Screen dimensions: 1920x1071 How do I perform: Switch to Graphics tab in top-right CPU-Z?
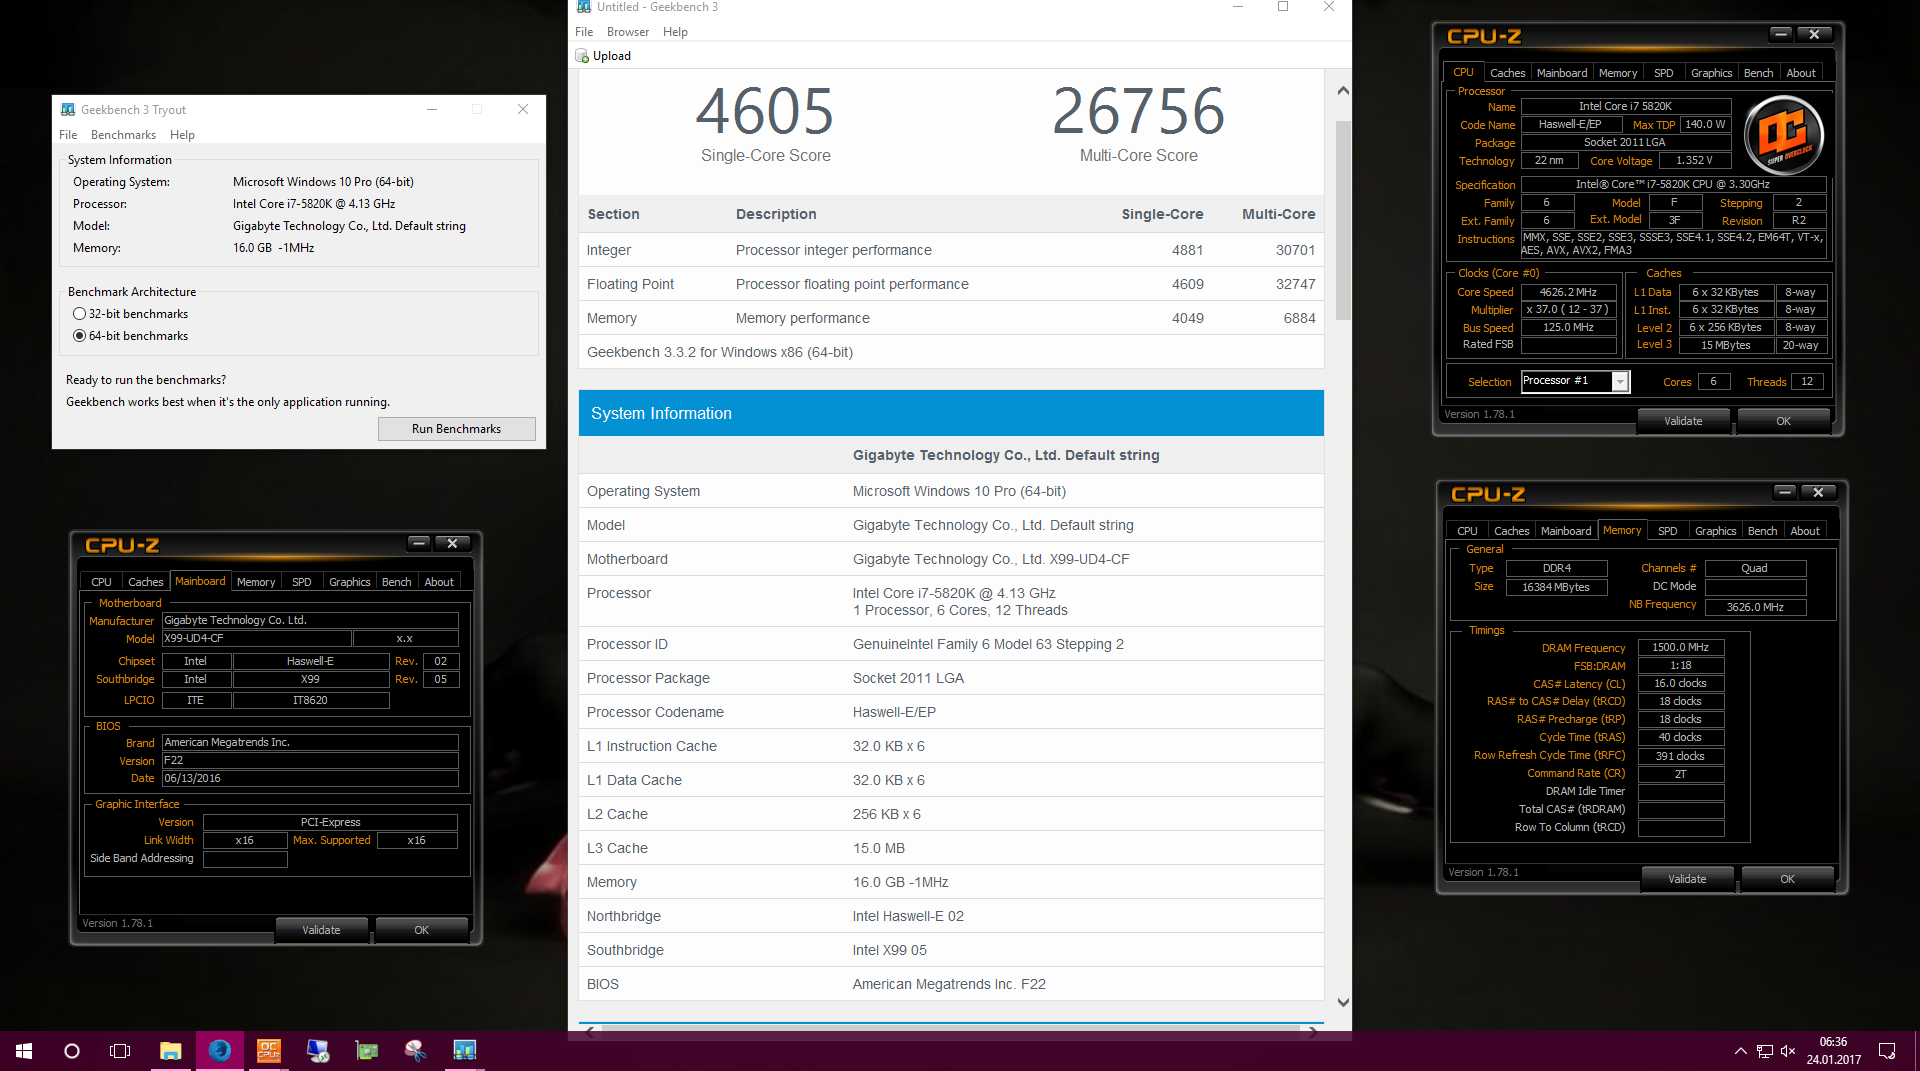(x=1711, y=73)
